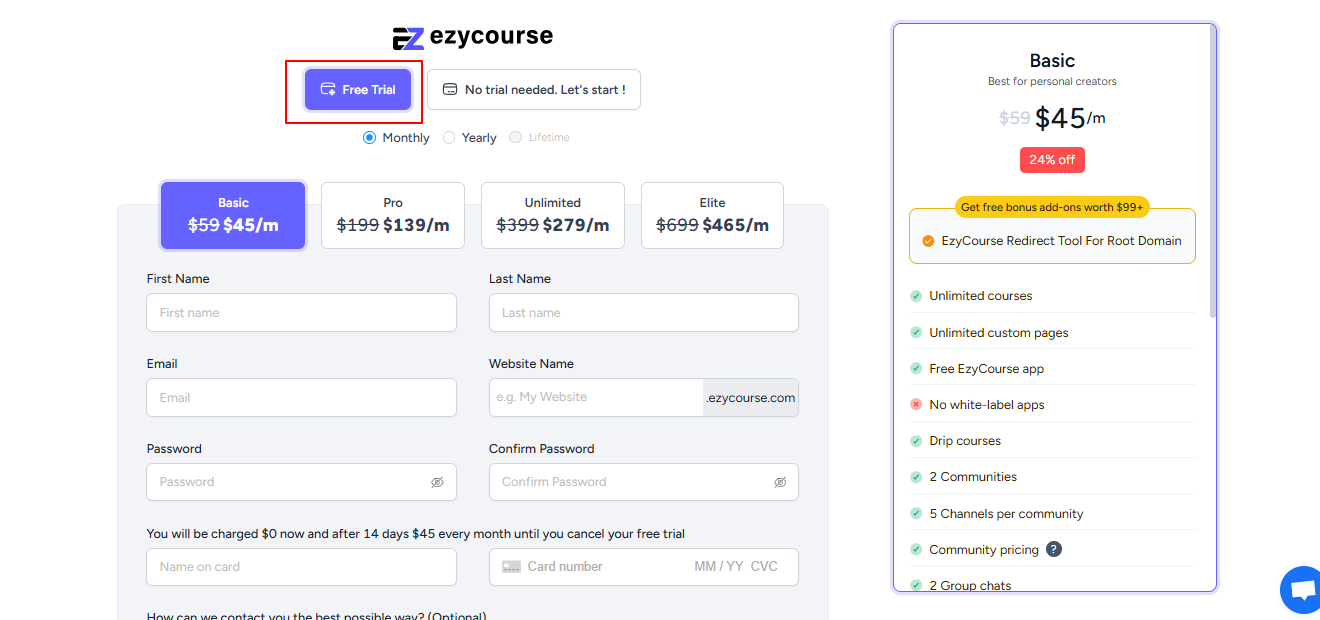Click the plan details panel scrollbar
This screenshot has height=620, width=1320.
coord(1213,170)
